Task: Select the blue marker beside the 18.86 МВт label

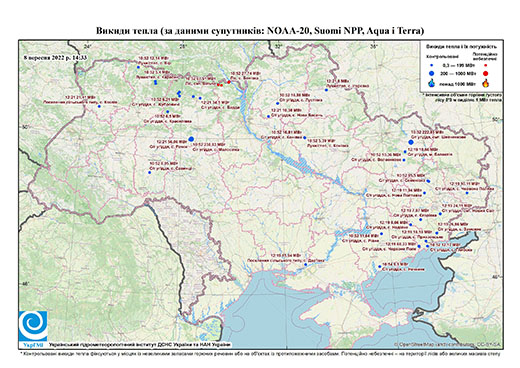Action: point(405,152)
